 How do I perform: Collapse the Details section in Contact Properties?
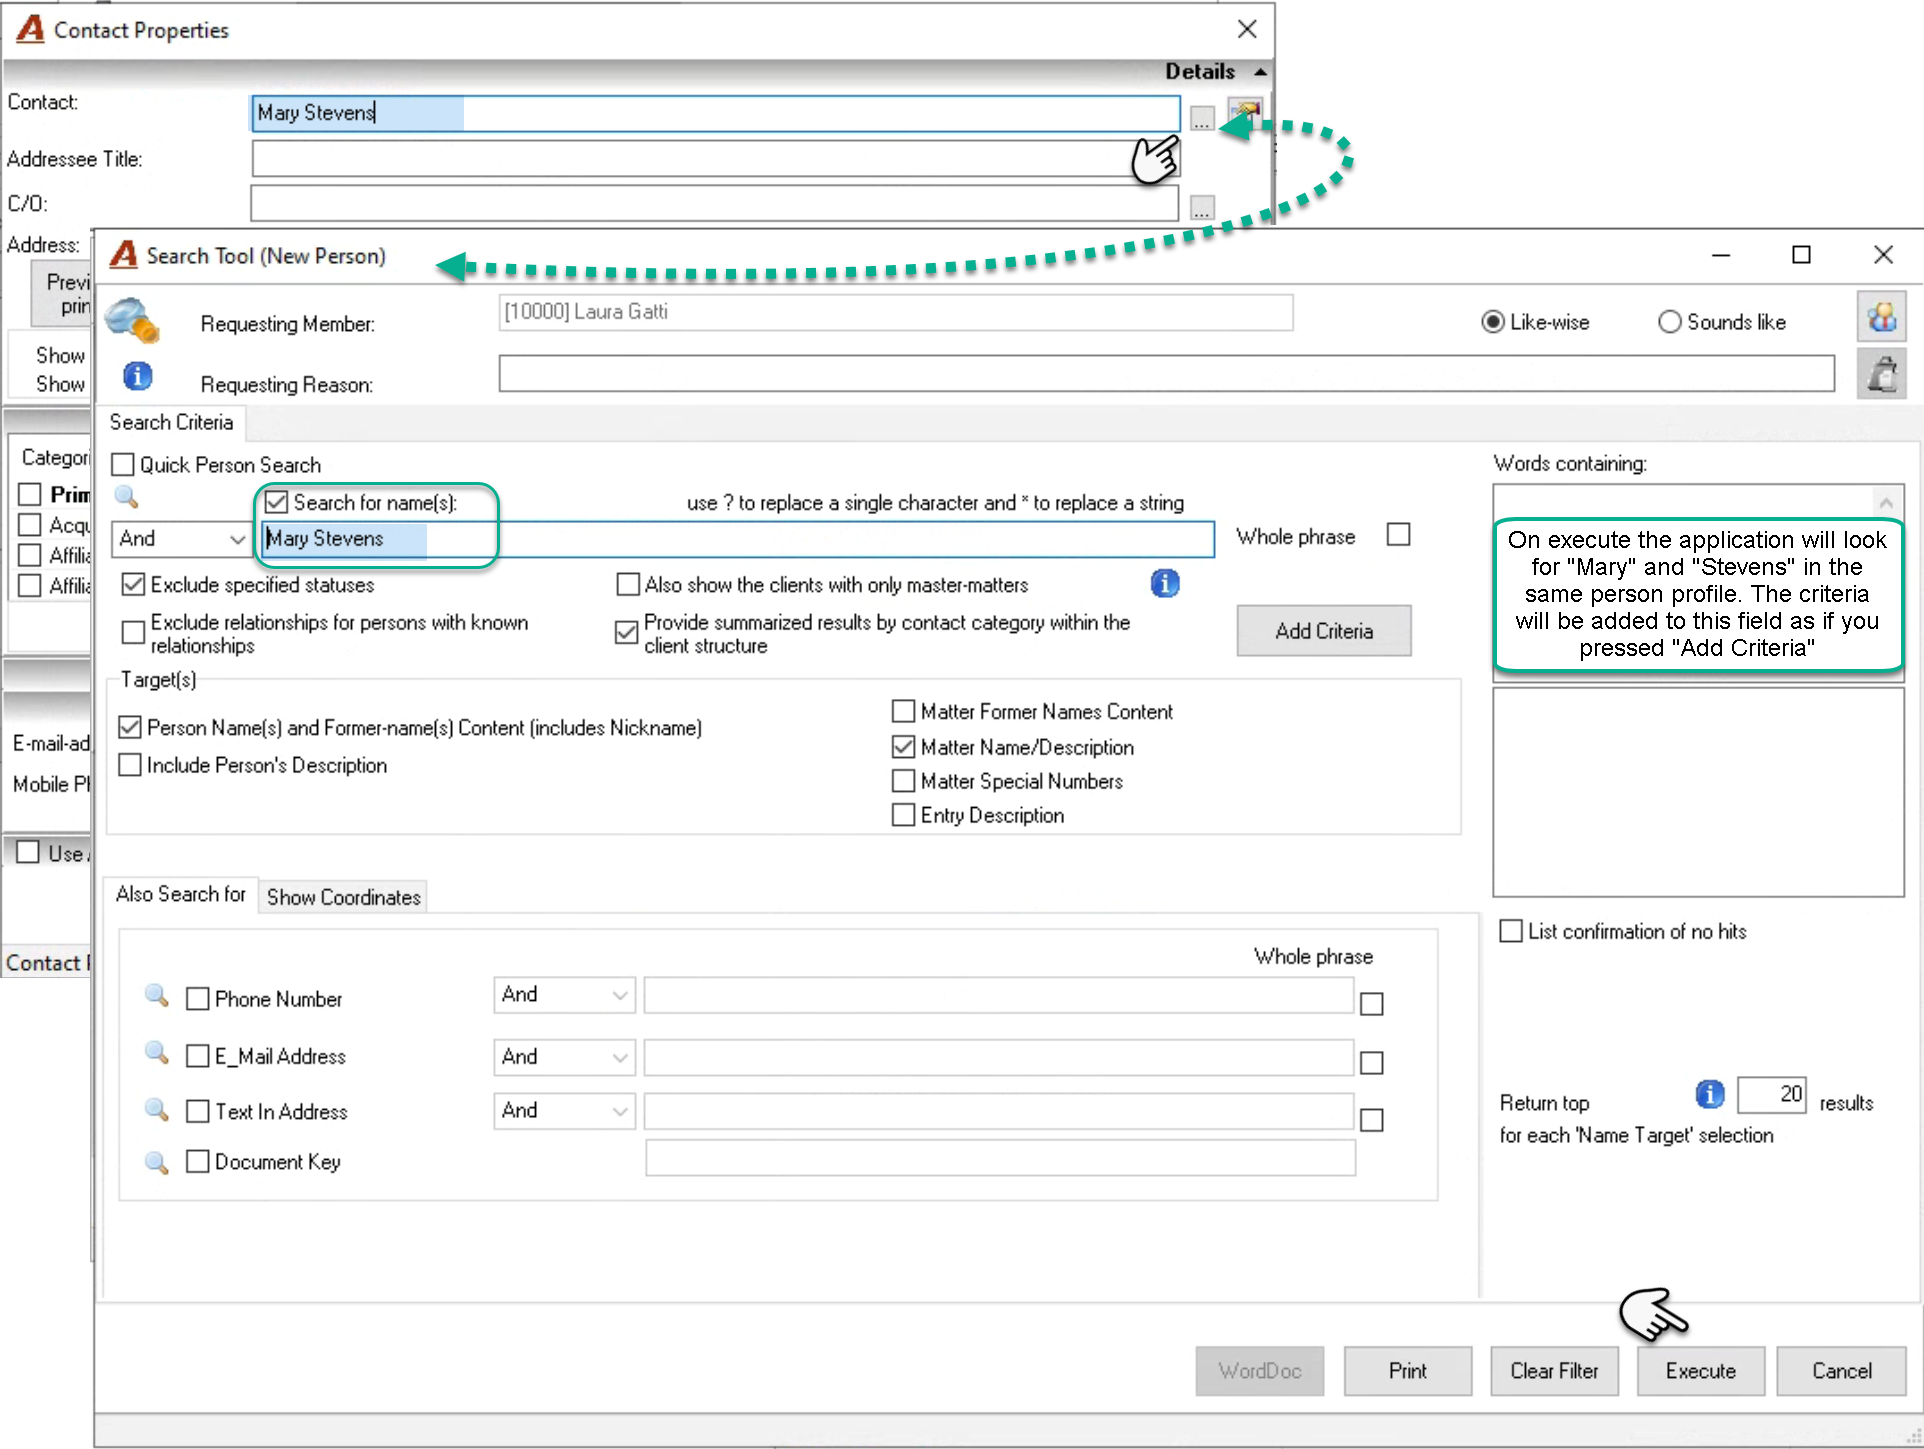pos(1261,72)
